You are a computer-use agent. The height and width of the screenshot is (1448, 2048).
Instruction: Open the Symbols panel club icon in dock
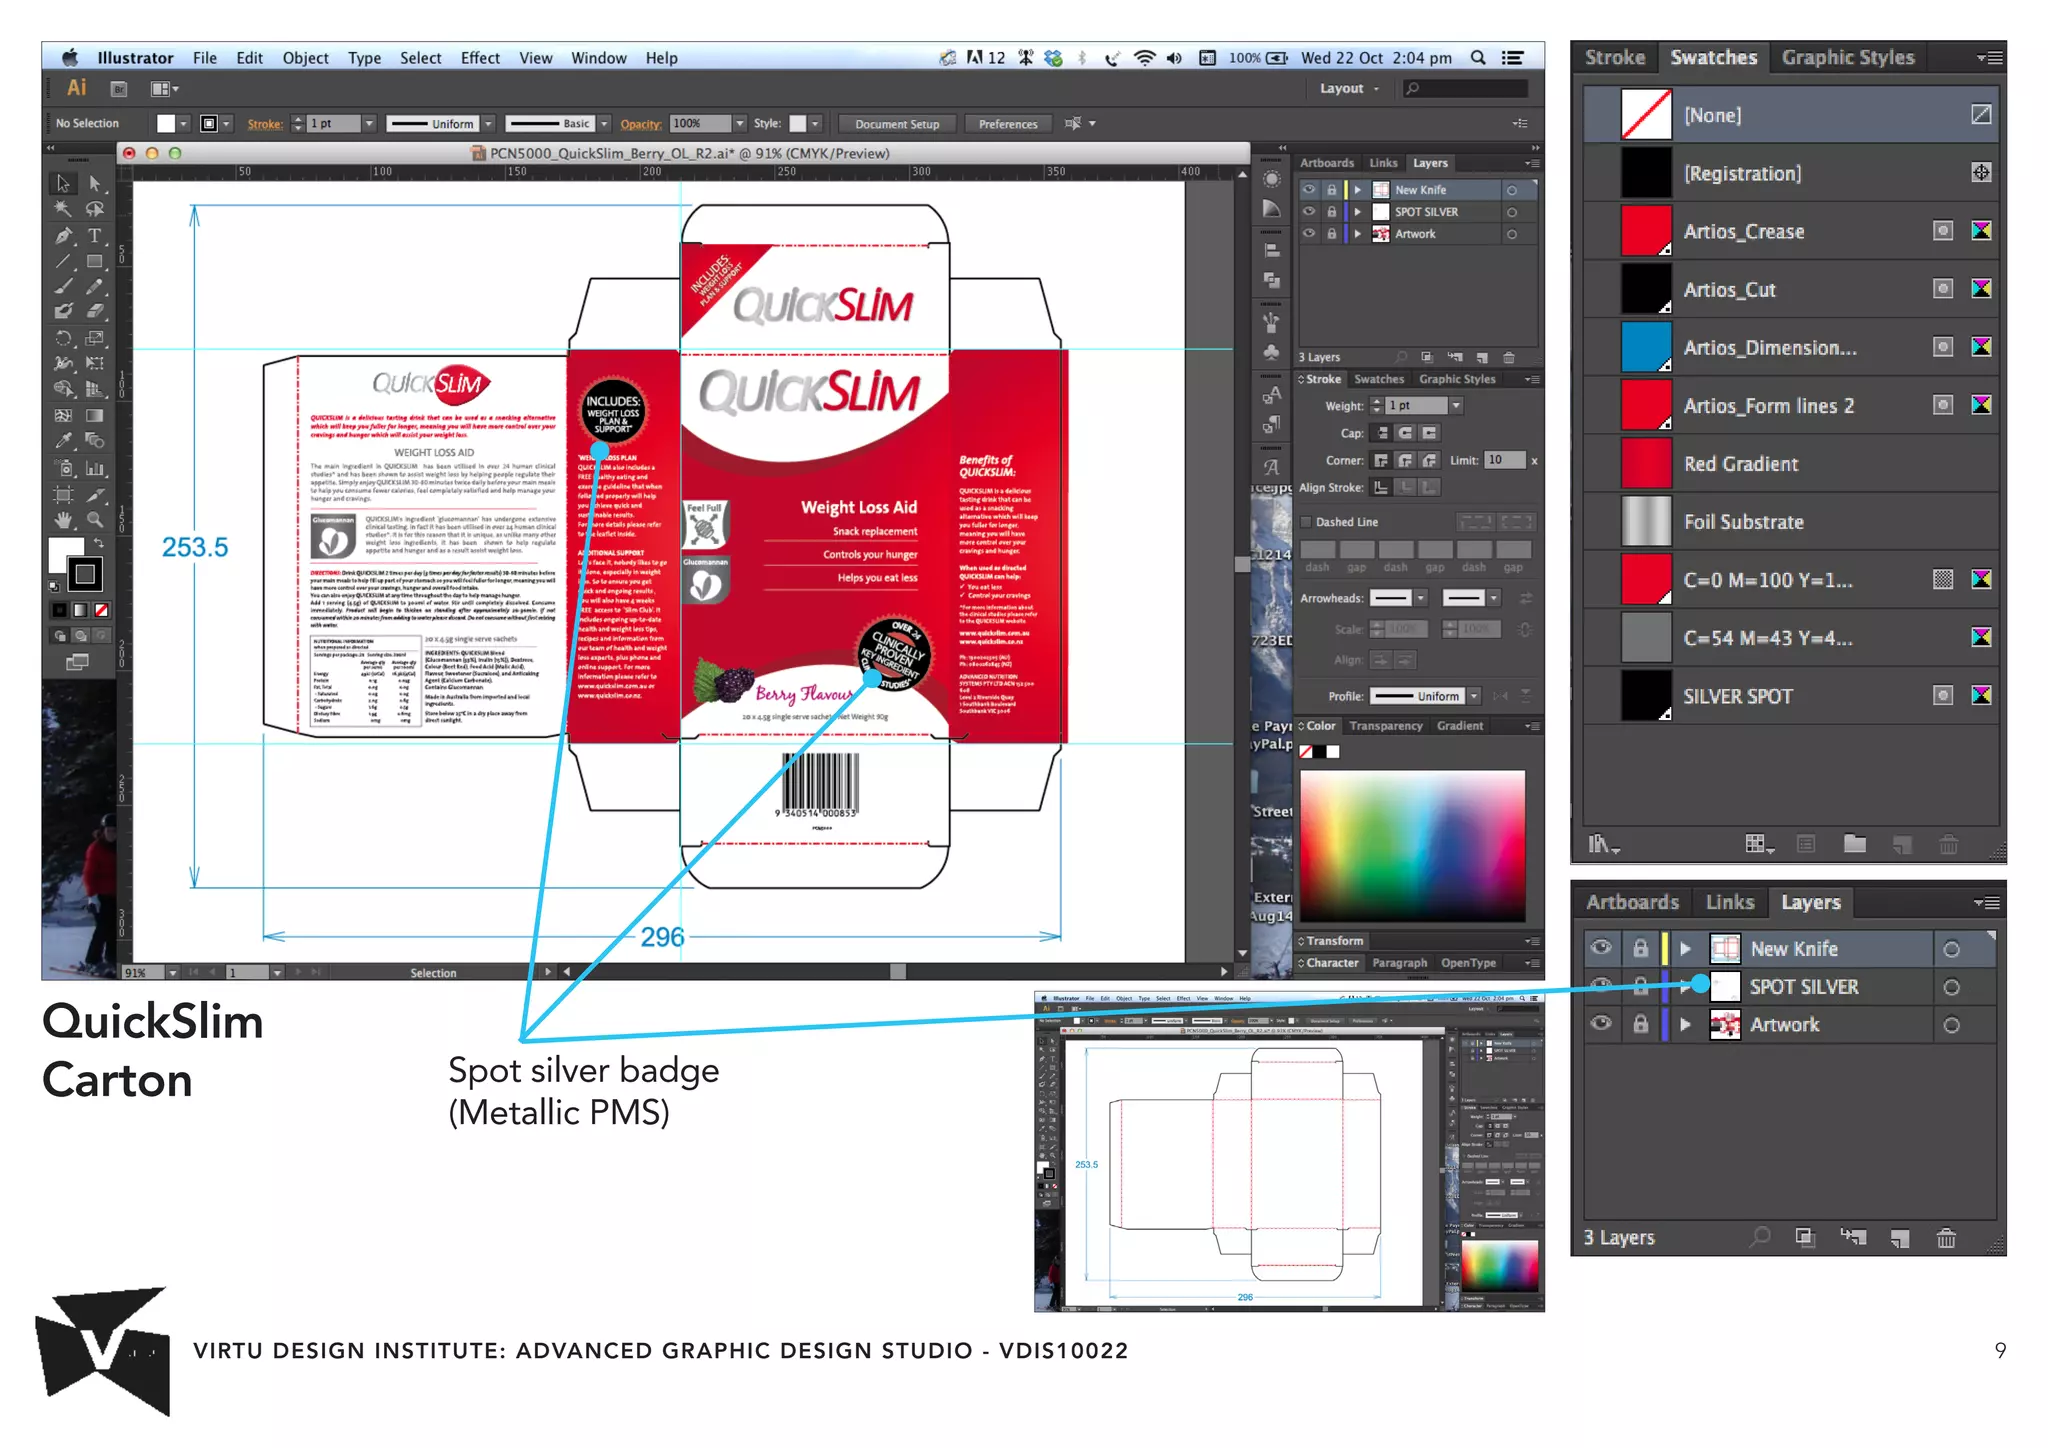click(x=1271, y=352)
